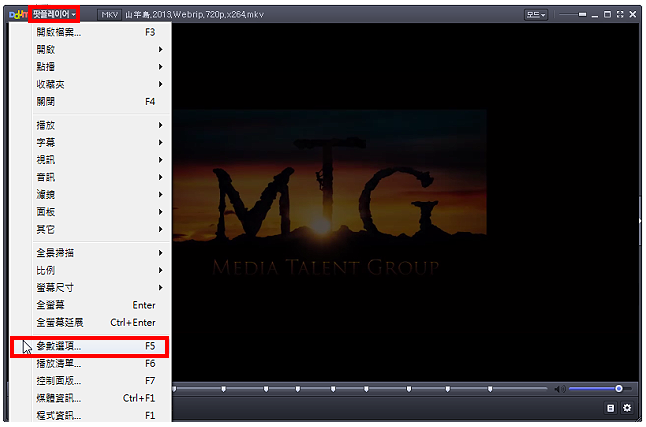The width and height of the screenshot is (646, 427).
Task: Click the opacity slider in title bar
Action: tap(573, 14)
